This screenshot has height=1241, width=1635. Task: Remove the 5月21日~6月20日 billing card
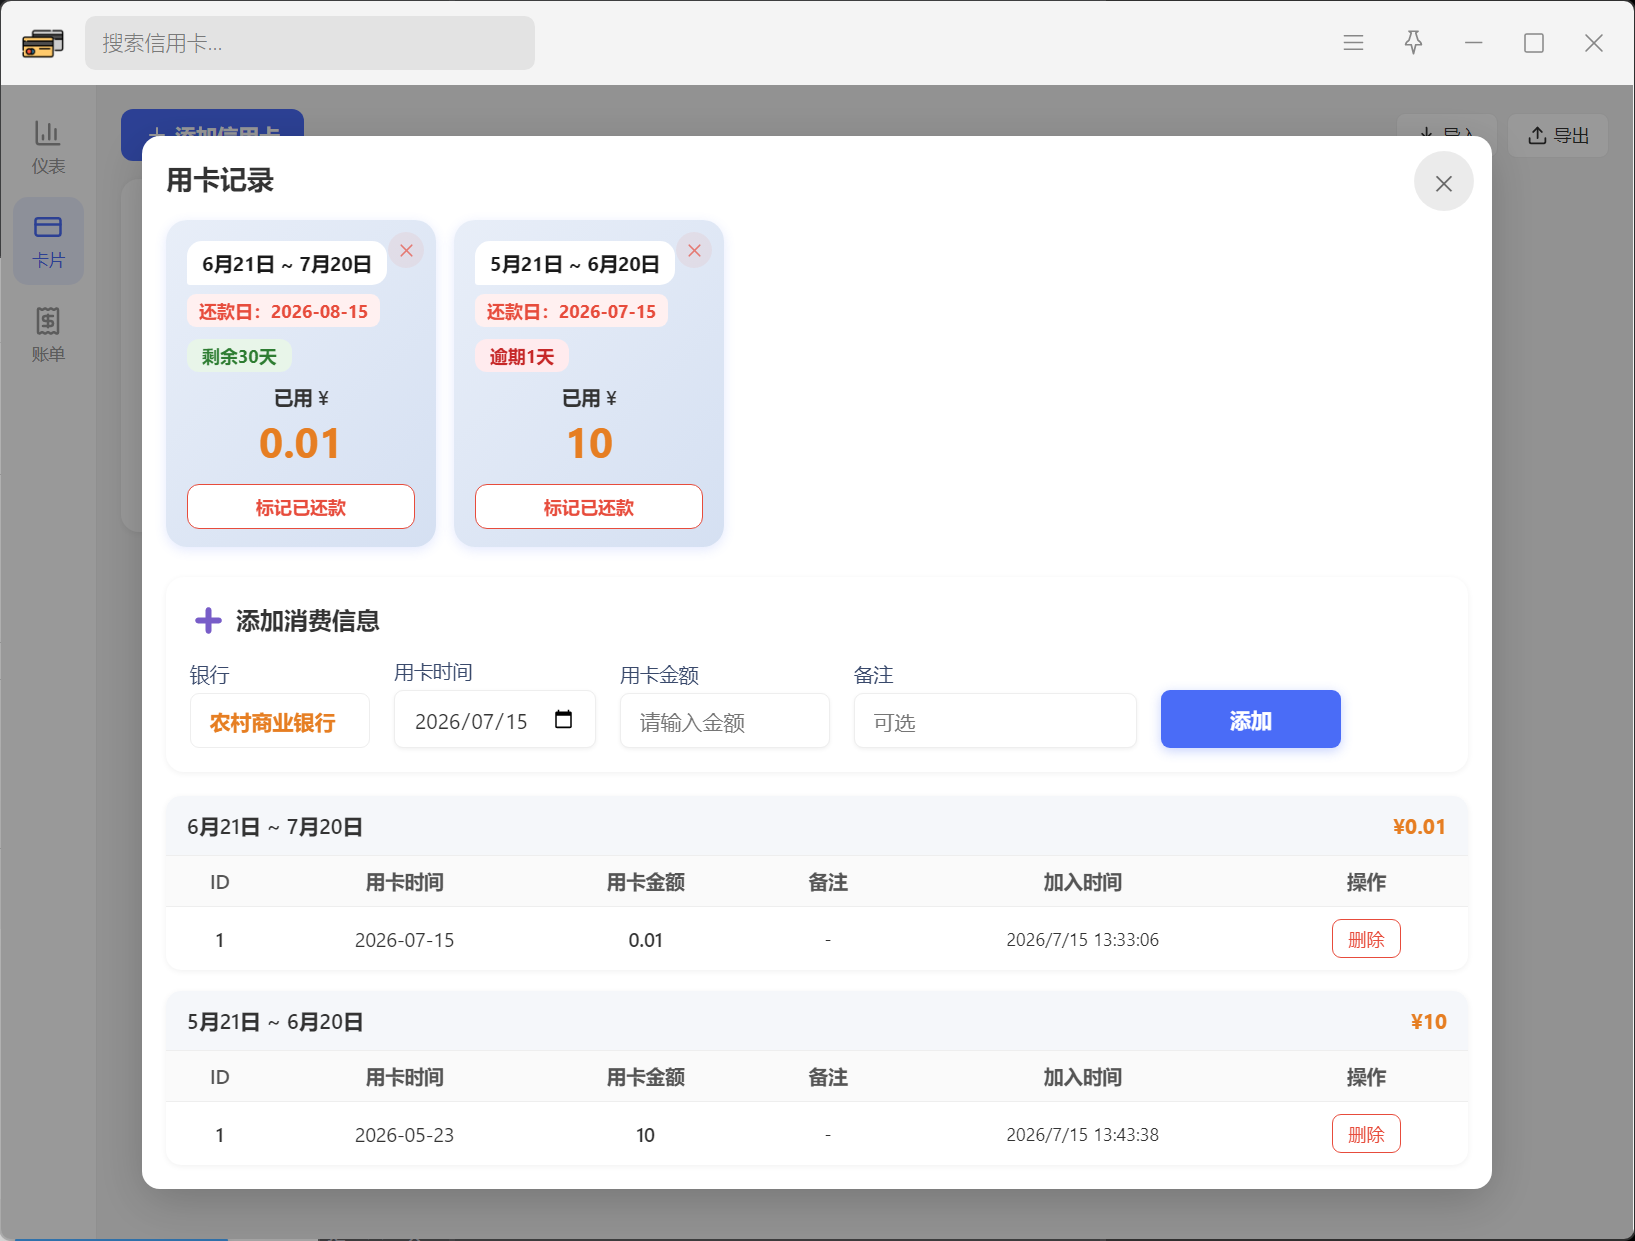pyautogui.click(x=694, y=250)
